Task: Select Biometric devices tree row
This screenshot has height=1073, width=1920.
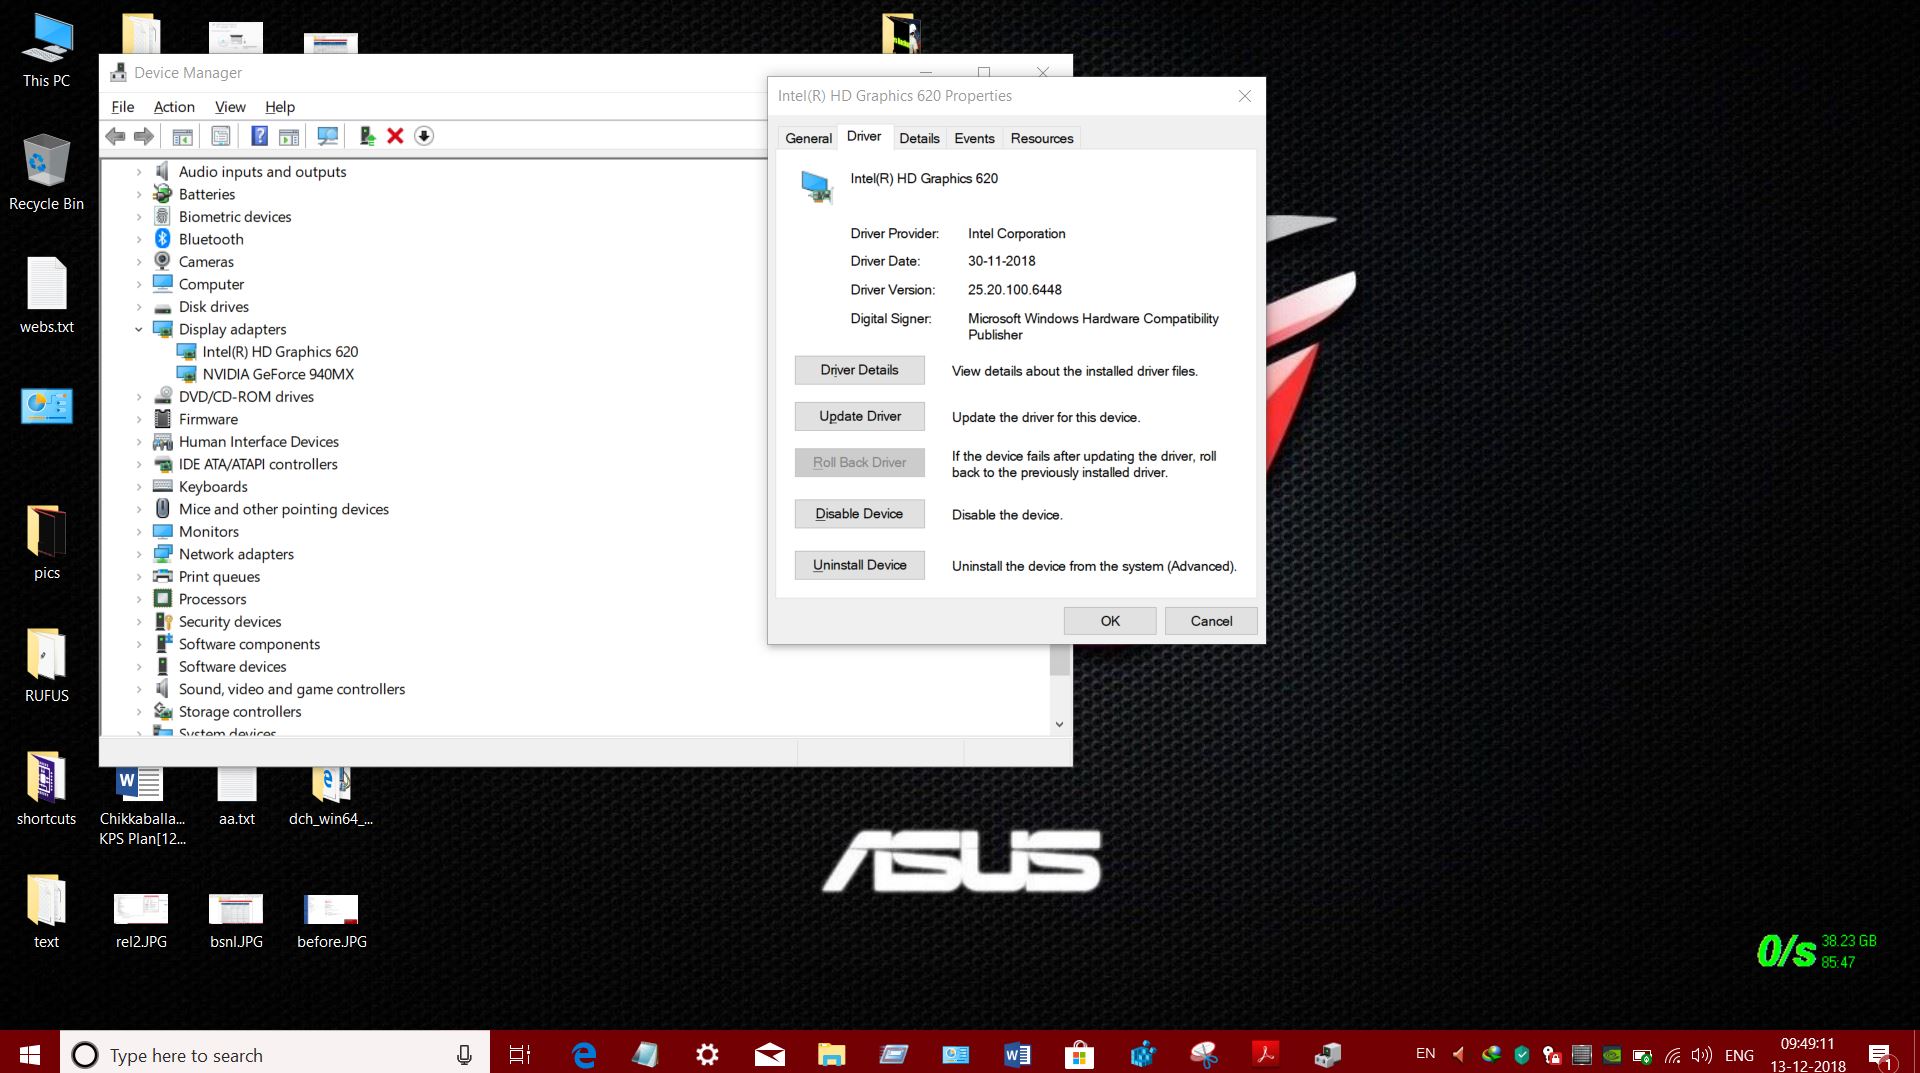Action: (x=222, y=217)
